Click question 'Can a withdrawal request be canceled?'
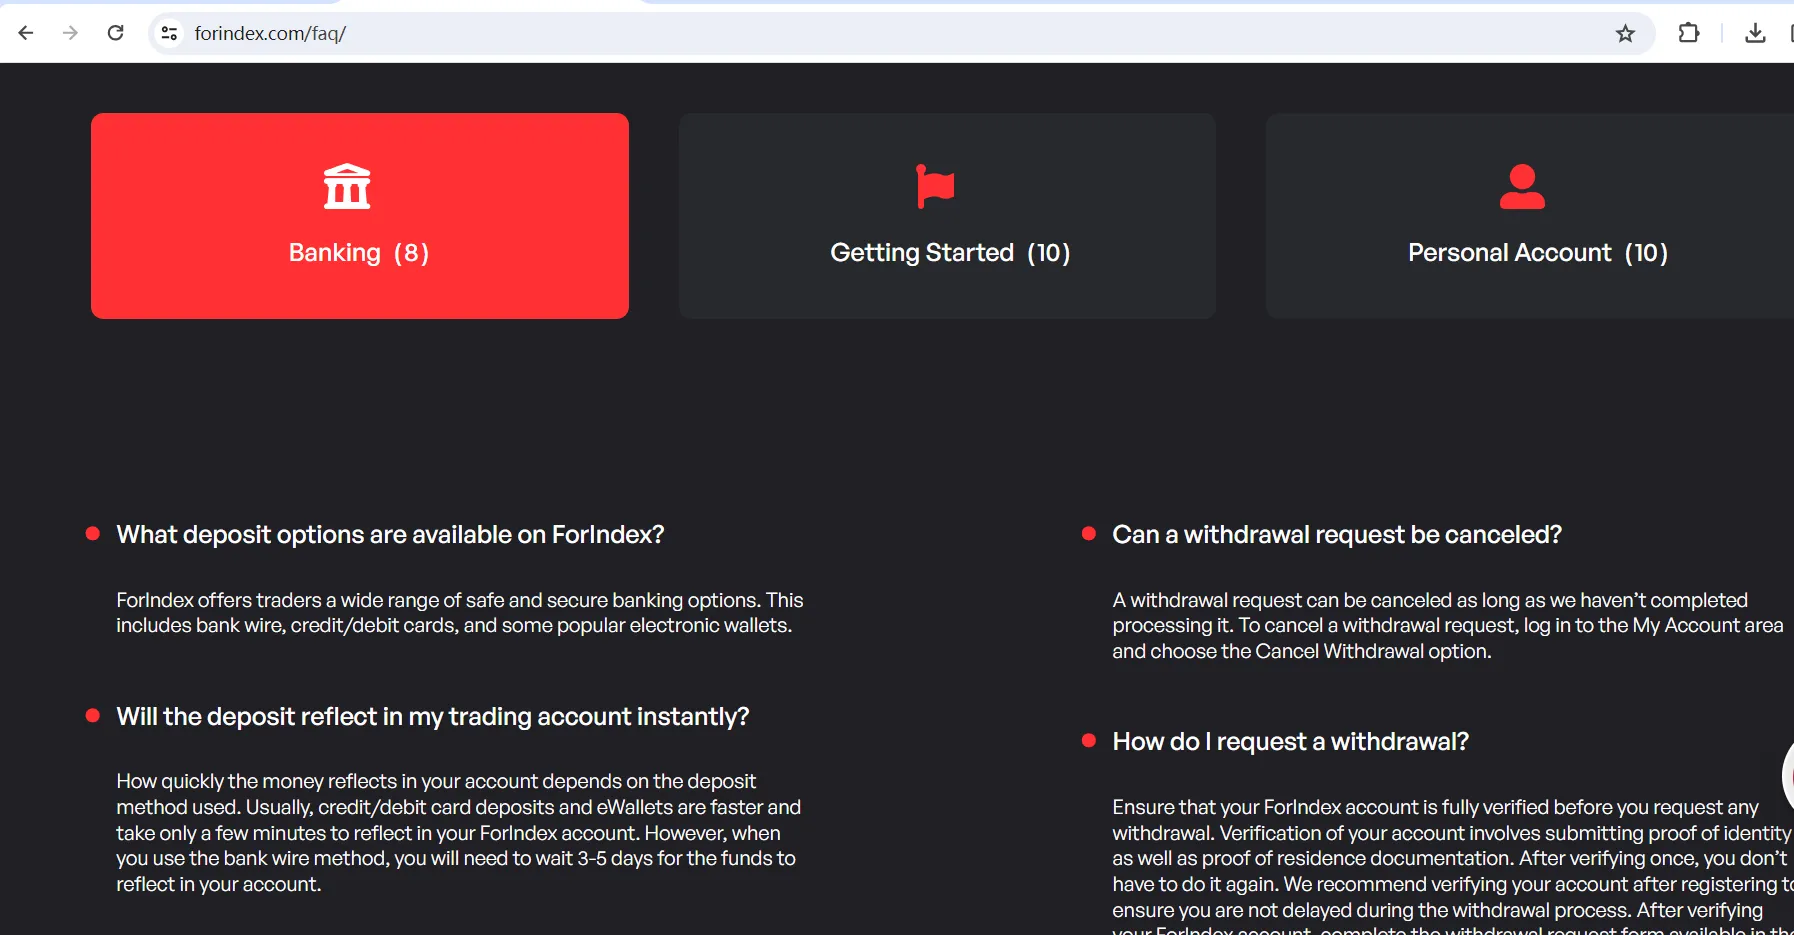The image size is (1794, 935). point(1337,535)
